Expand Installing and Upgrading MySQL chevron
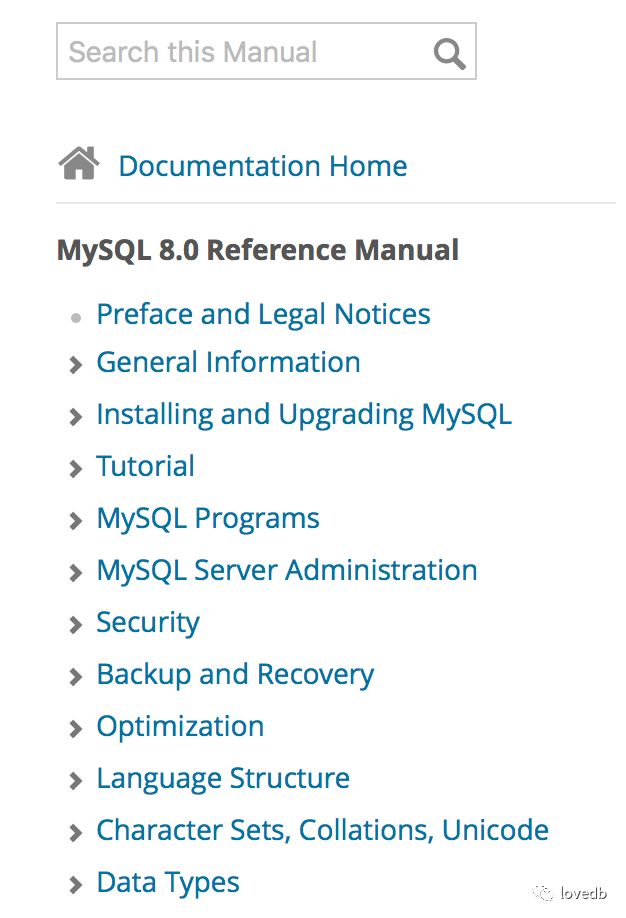The image size is (626, 918). (x=76, y=417)
